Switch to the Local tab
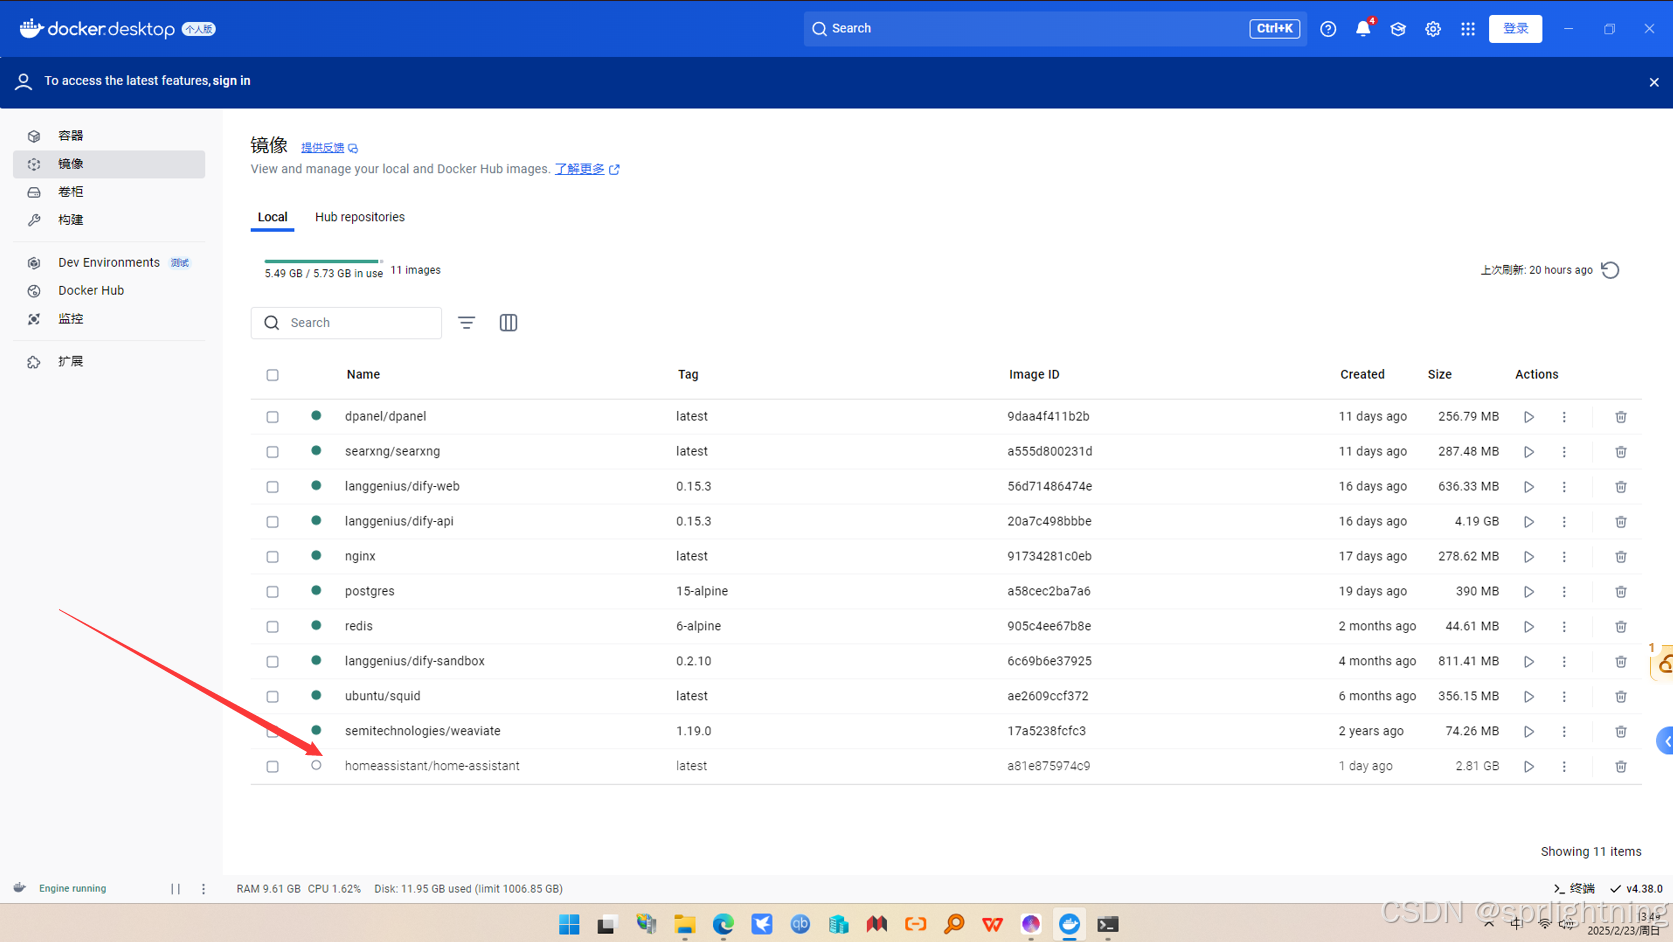Image resolution: width=1673 pixels, height=942 pixels. point(272,217)
